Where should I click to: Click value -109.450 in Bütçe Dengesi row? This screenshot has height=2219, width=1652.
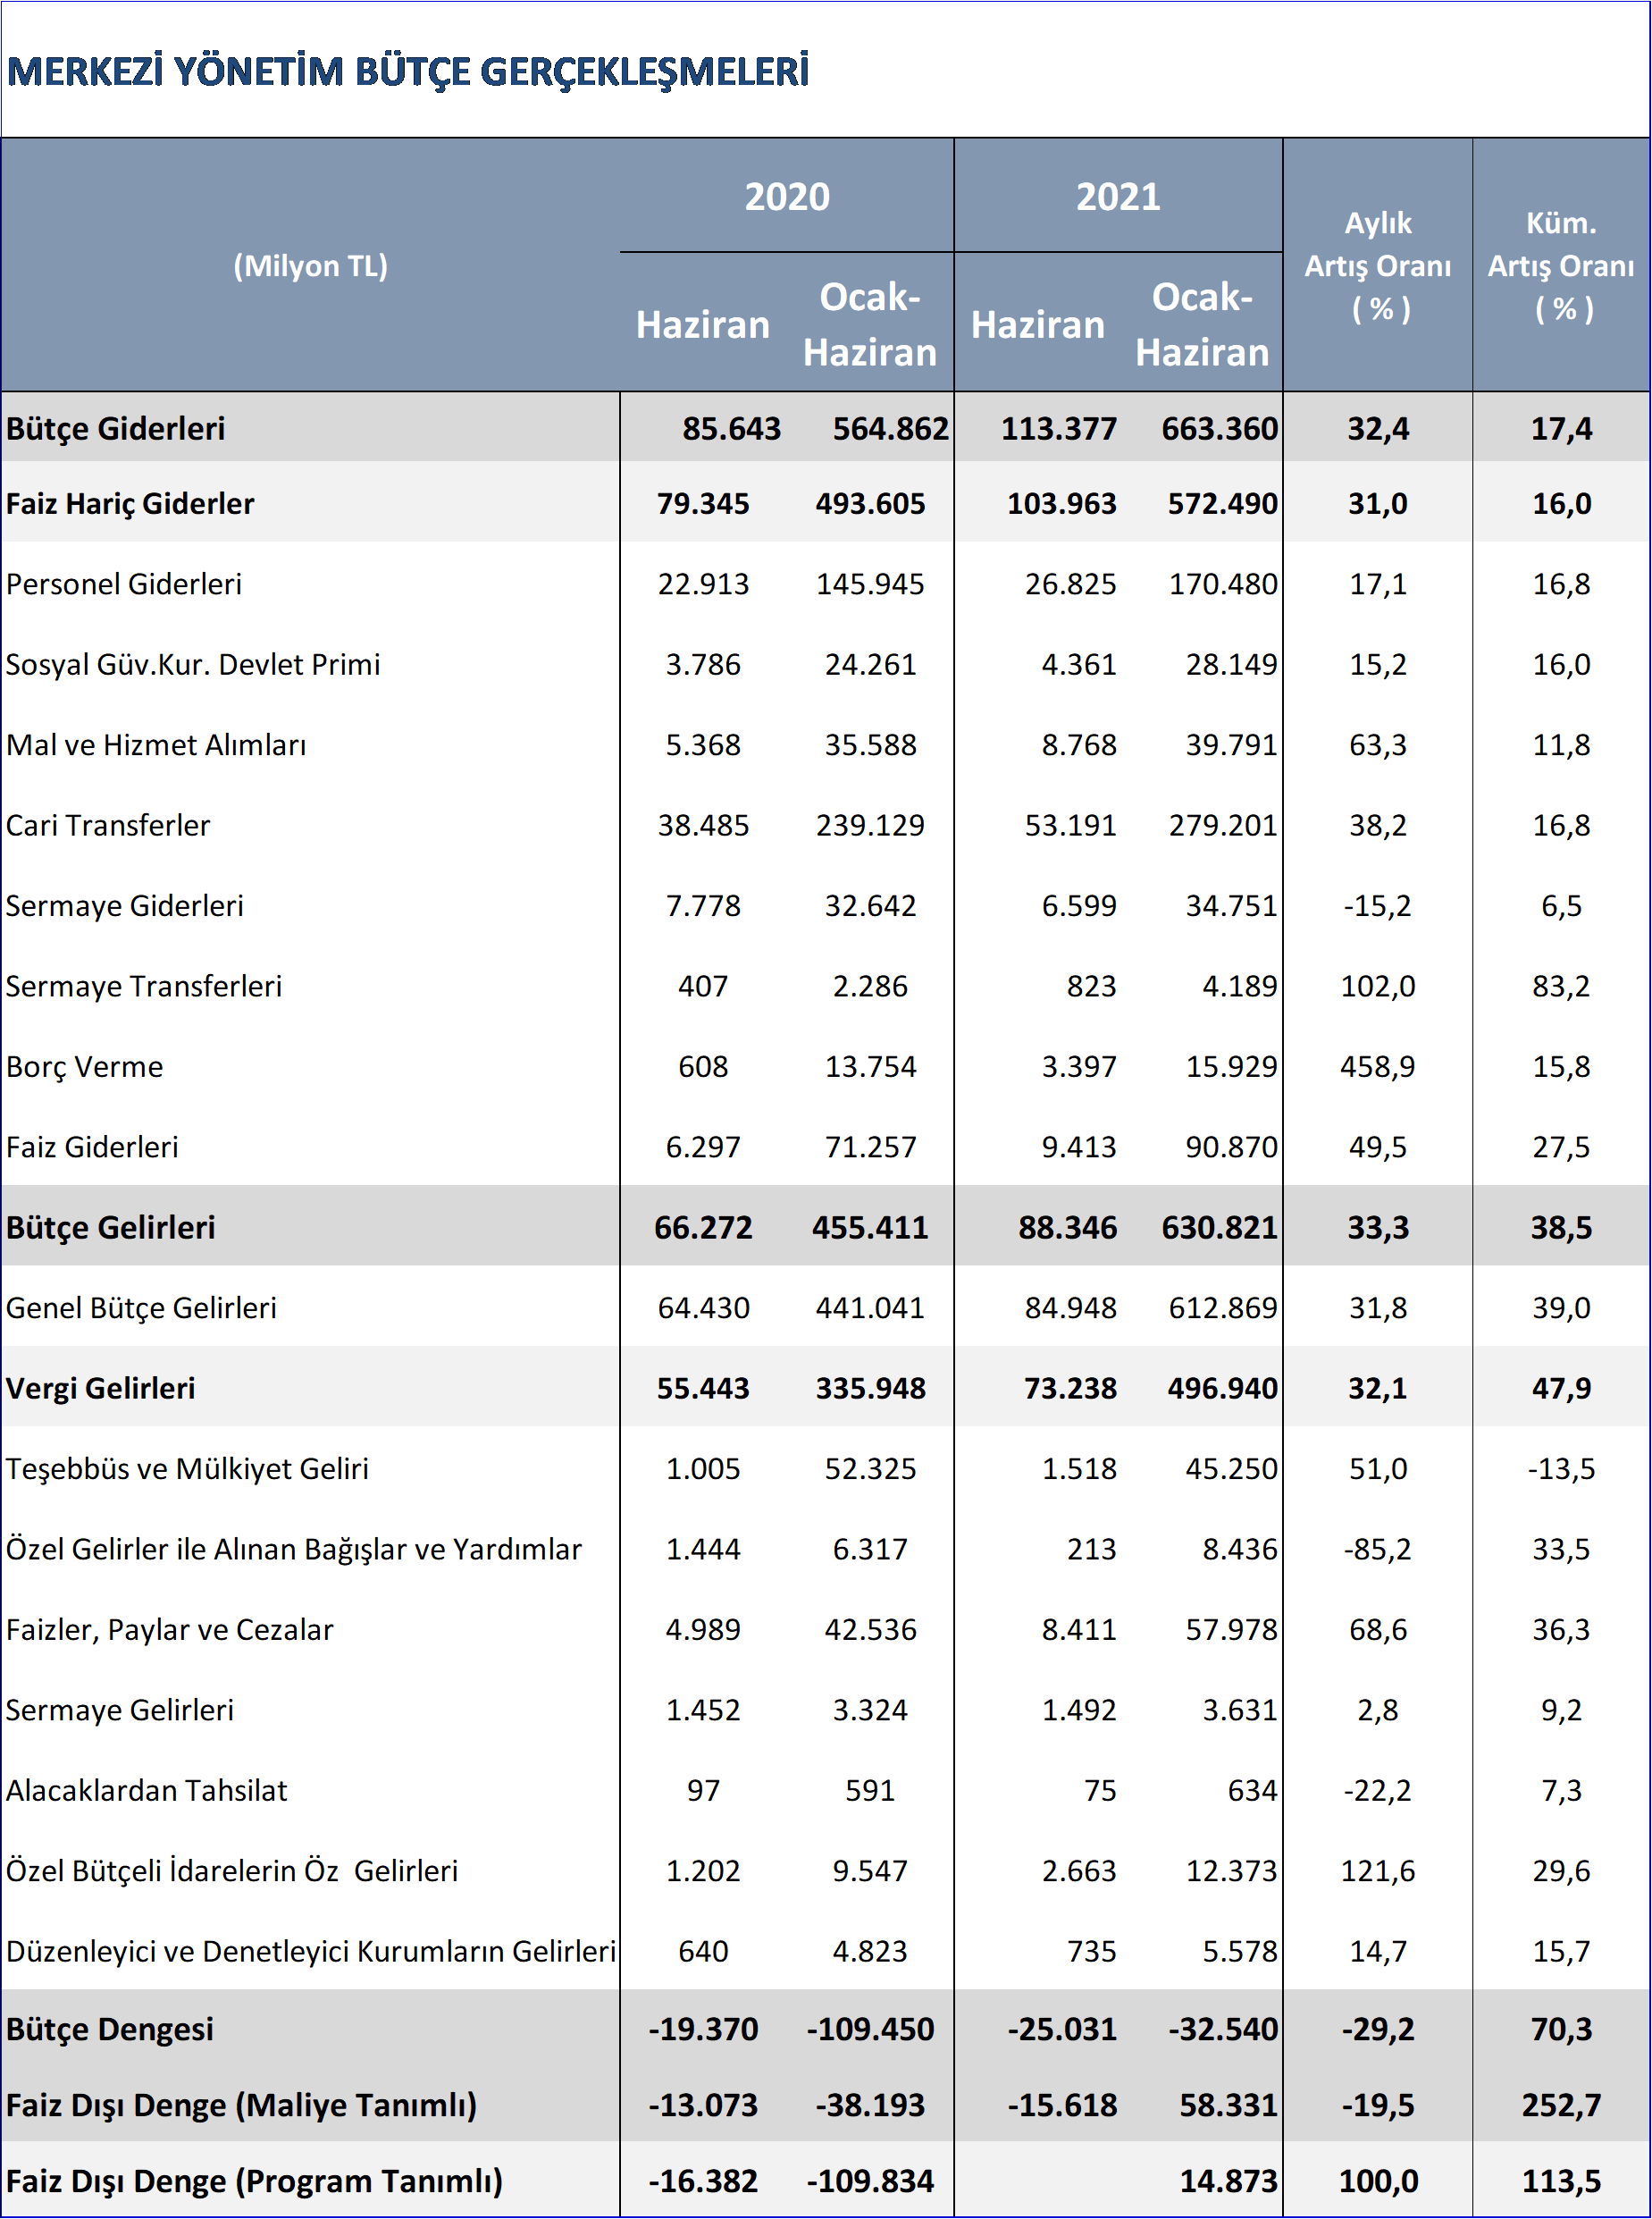[870, 2030]
